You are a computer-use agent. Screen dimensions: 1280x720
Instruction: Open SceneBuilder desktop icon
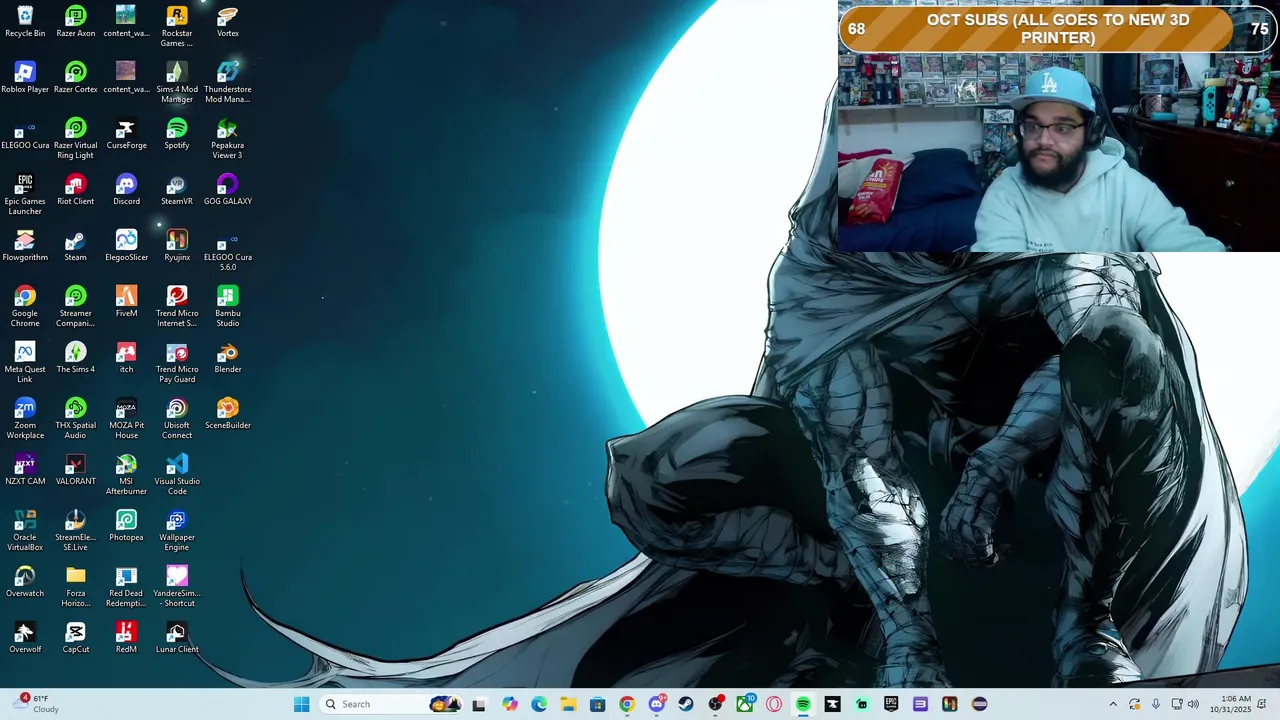tap(228, 414)
